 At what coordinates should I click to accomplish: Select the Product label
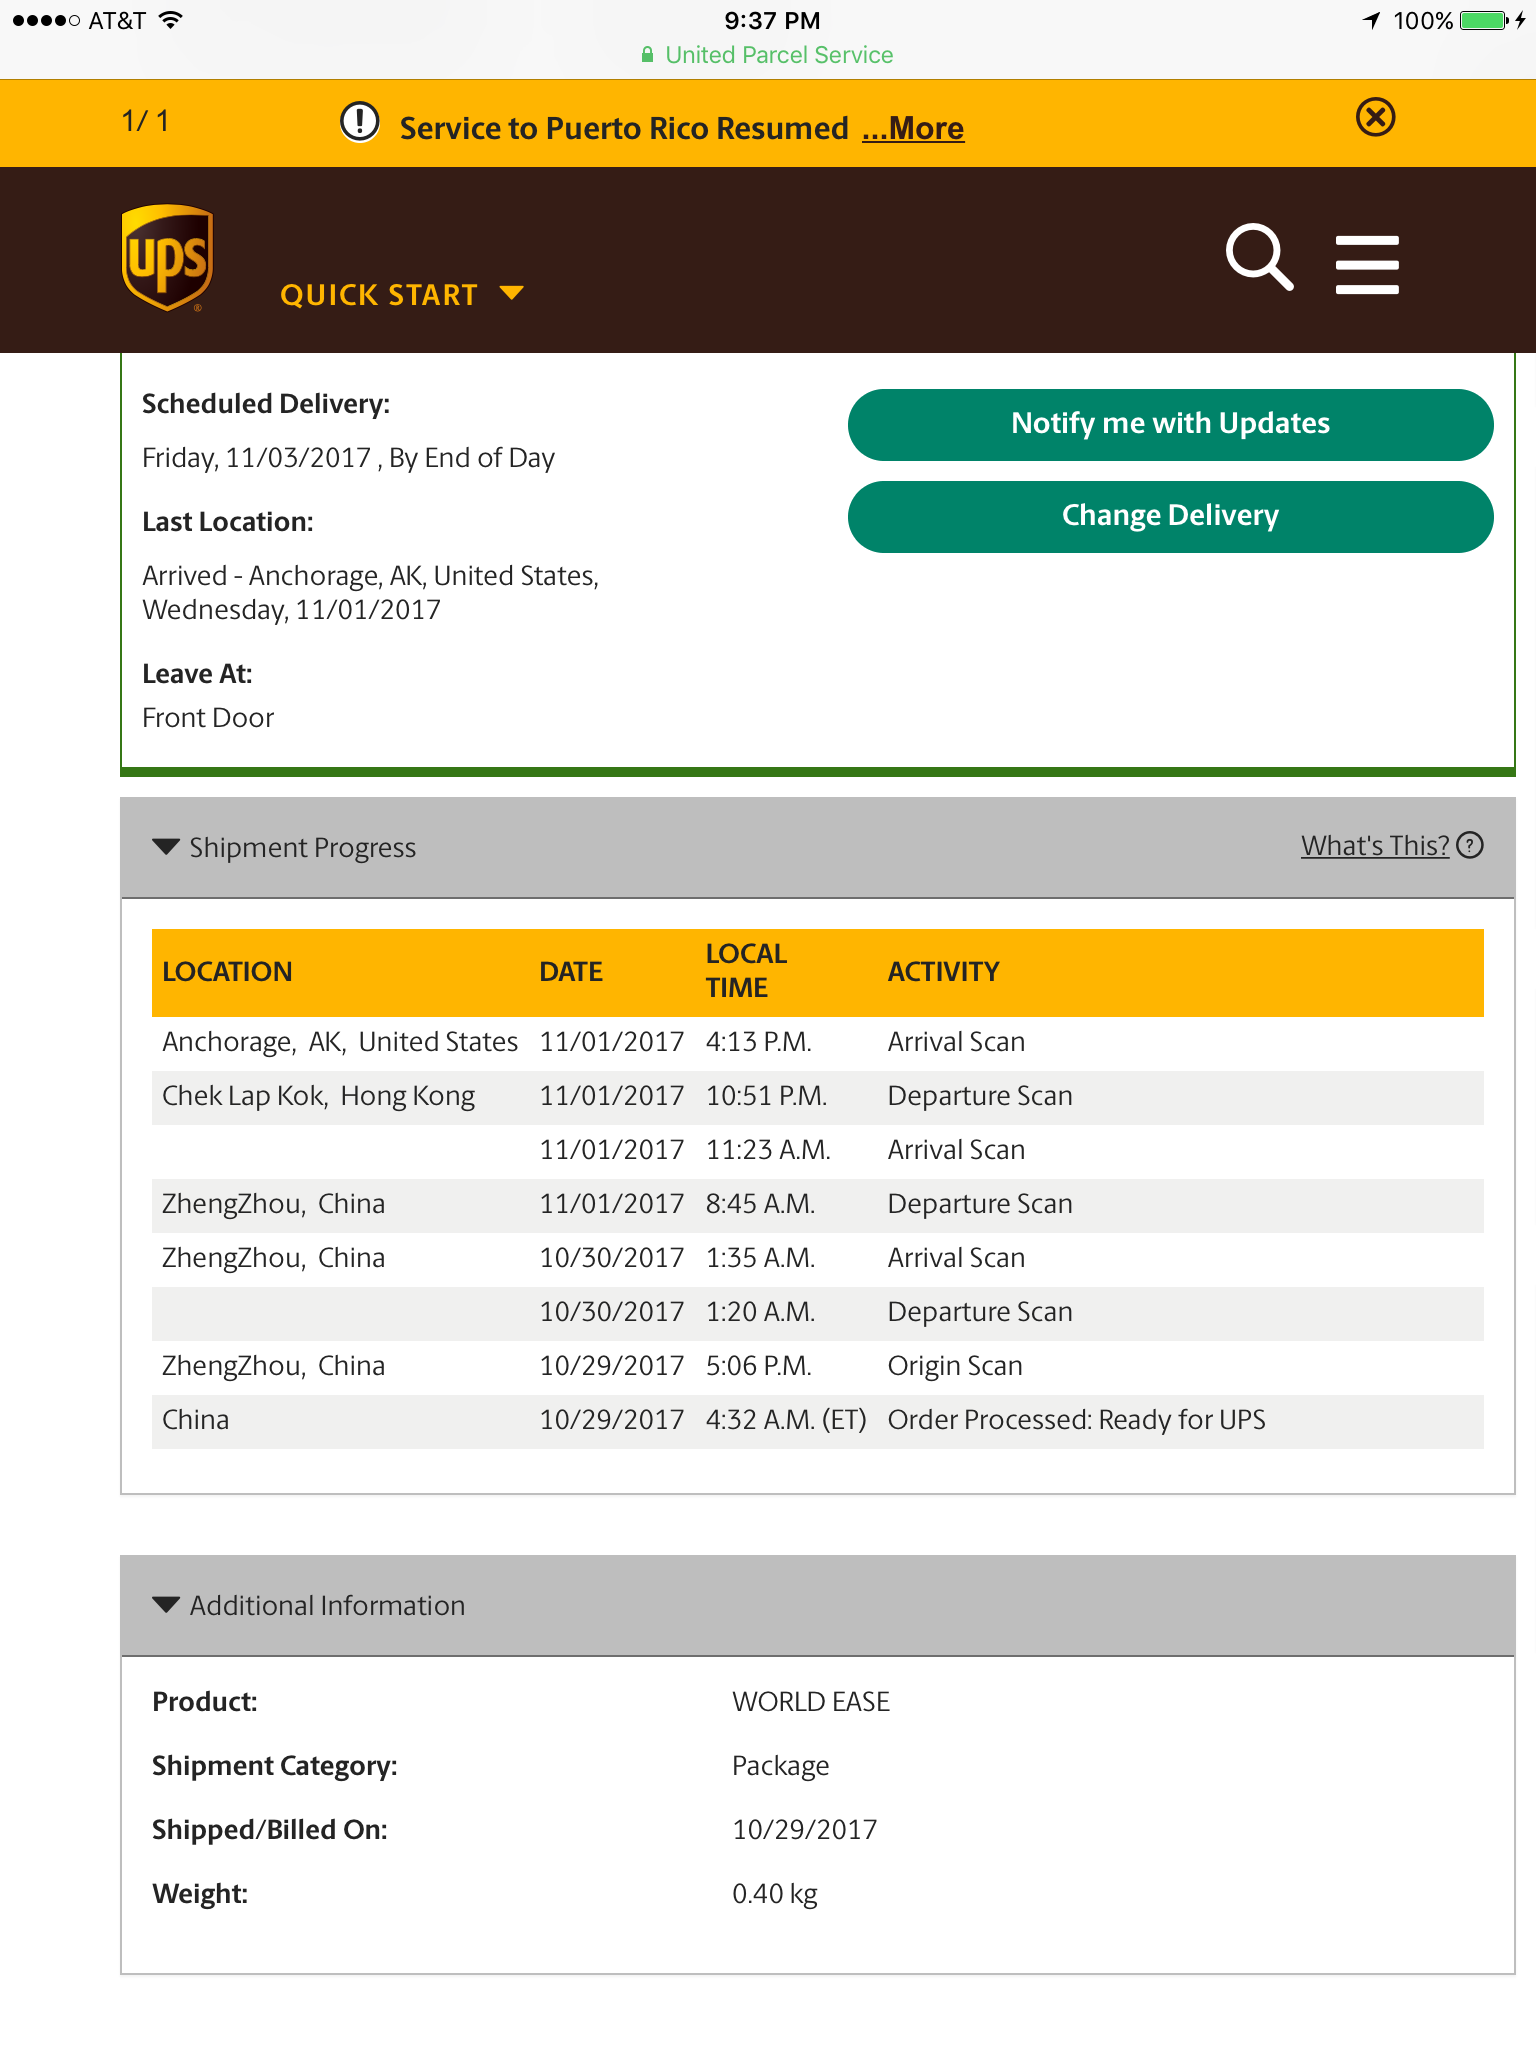pos(205,1702)
